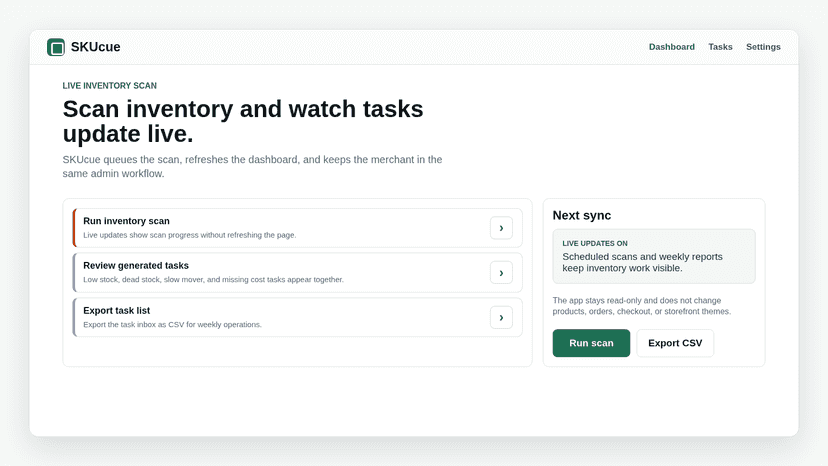Click 'SKUcue queues the scan' subtitle text
This screenshot has height=466, width=828.
[252, 166]
